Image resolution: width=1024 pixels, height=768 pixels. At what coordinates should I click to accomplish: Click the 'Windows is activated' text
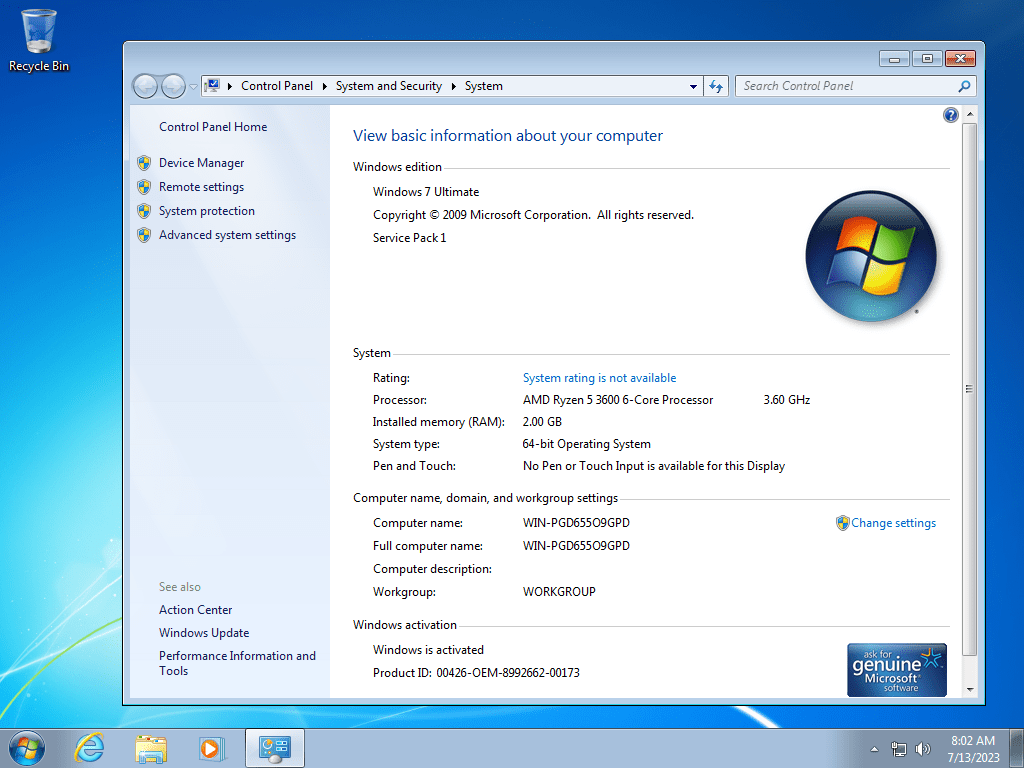point(428,650)
